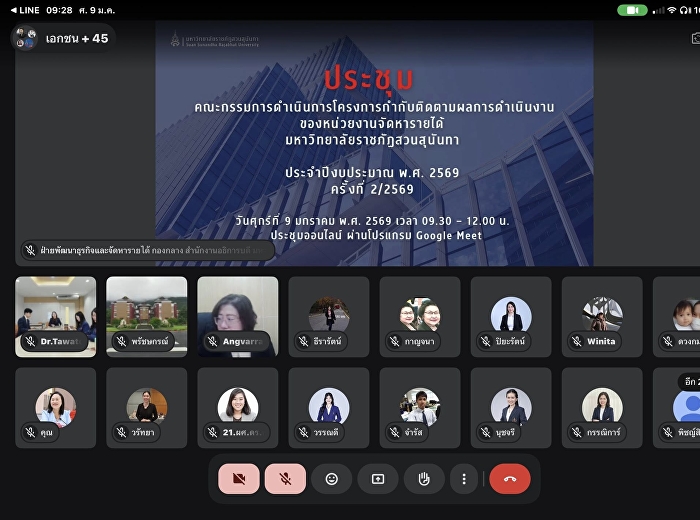Tap the Wi-Fi icon in the status bar
Image resolution: width=700 pixels, height=520 pixels.
[671, 10]
